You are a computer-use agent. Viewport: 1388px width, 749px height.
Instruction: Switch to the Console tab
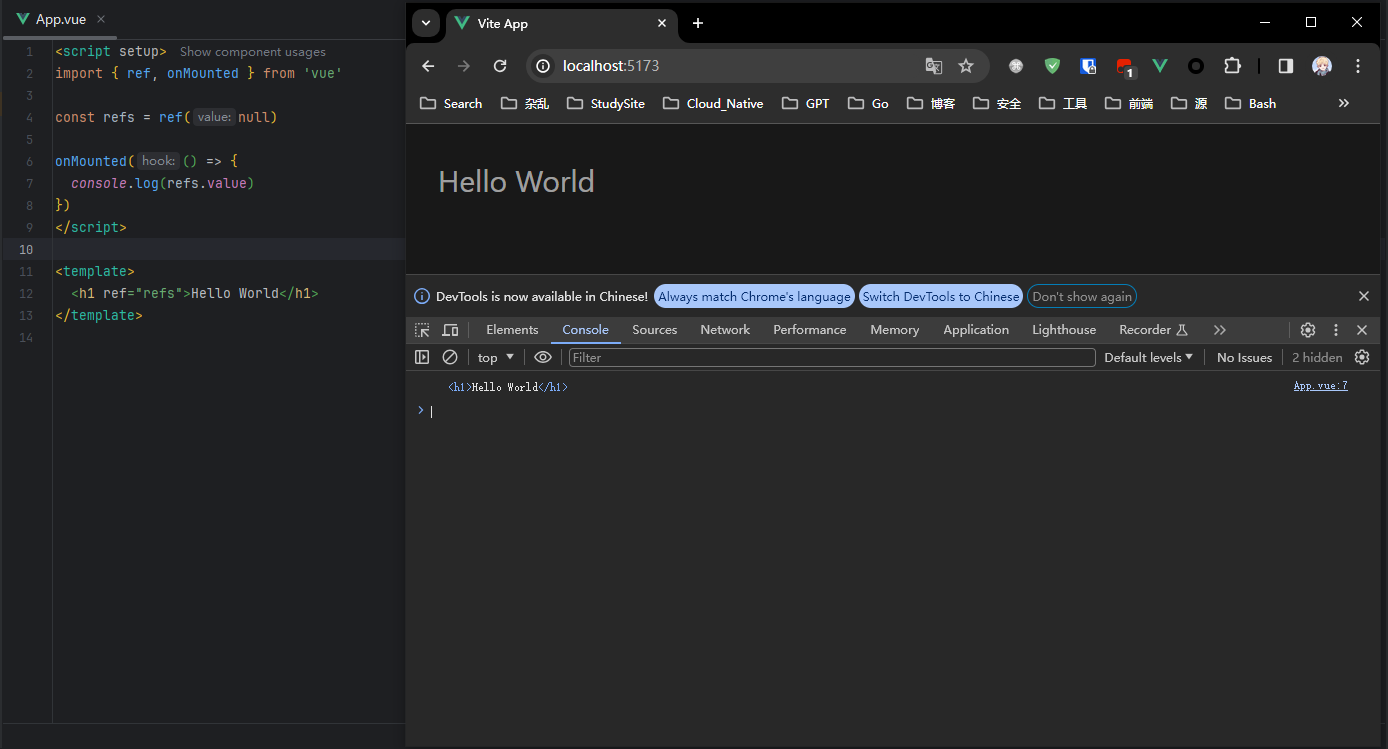[586, 330]
